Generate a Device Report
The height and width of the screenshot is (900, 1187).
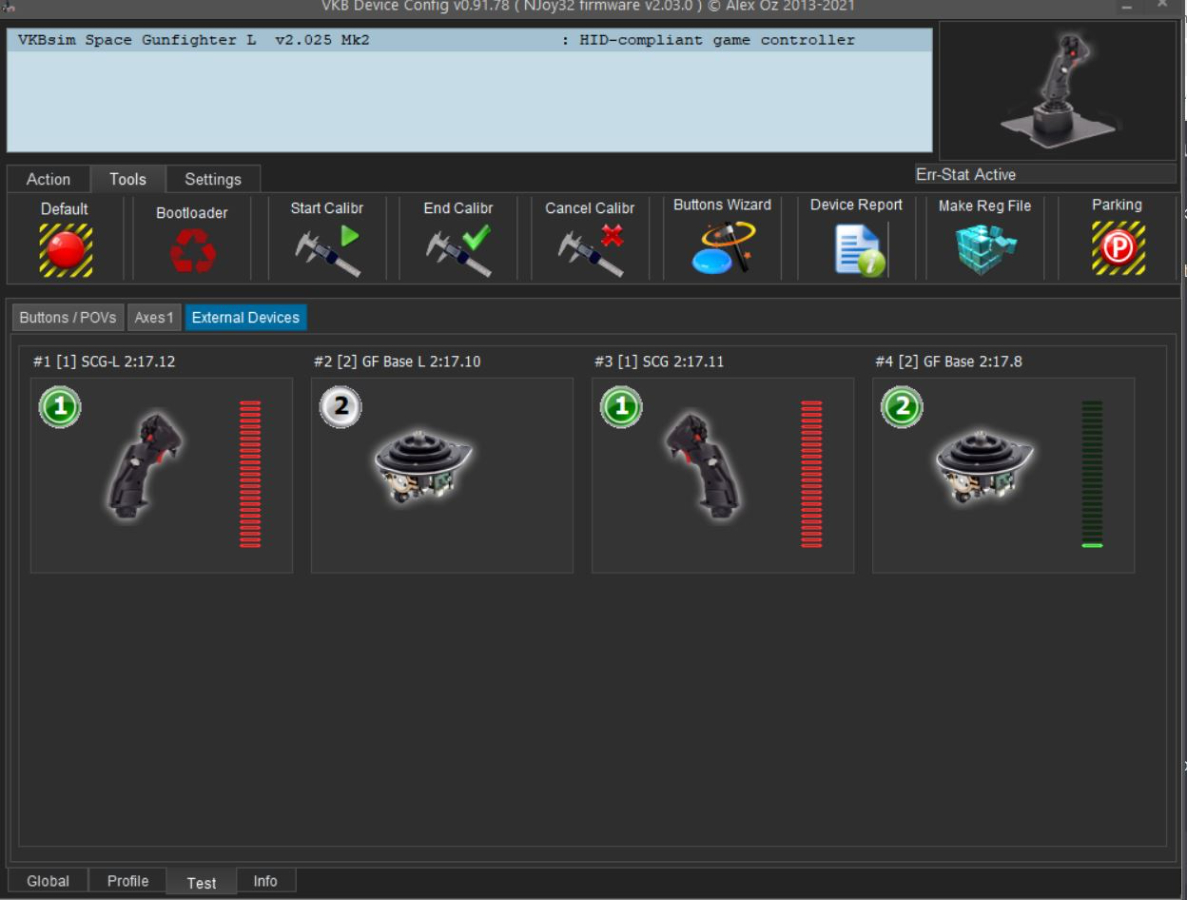(x=857, y=249)
